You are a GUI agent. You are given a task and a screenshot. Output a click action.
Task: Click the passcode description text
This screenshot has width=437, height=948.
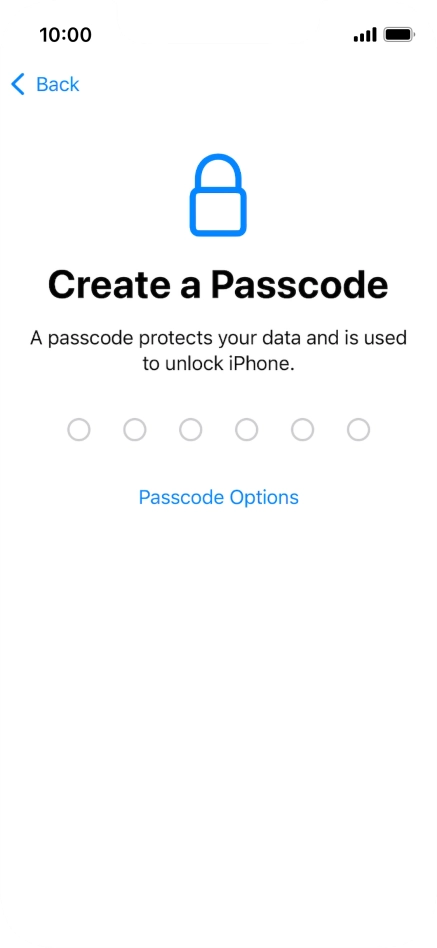click(218, 351)
